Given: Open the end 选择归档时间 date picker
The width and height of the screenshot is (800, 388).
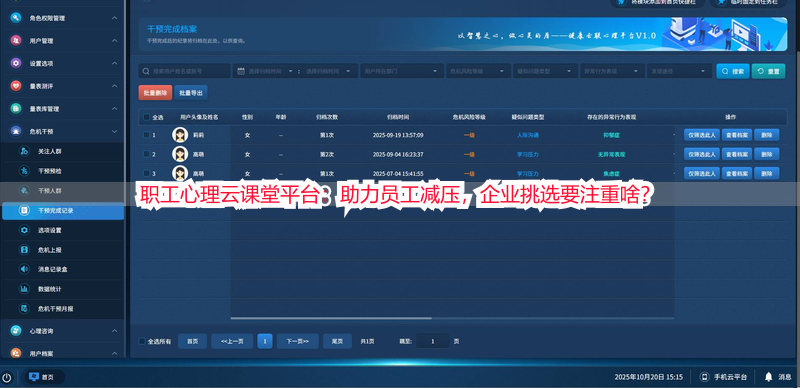Looking at the screenshot, I should [x=329, y=71].
